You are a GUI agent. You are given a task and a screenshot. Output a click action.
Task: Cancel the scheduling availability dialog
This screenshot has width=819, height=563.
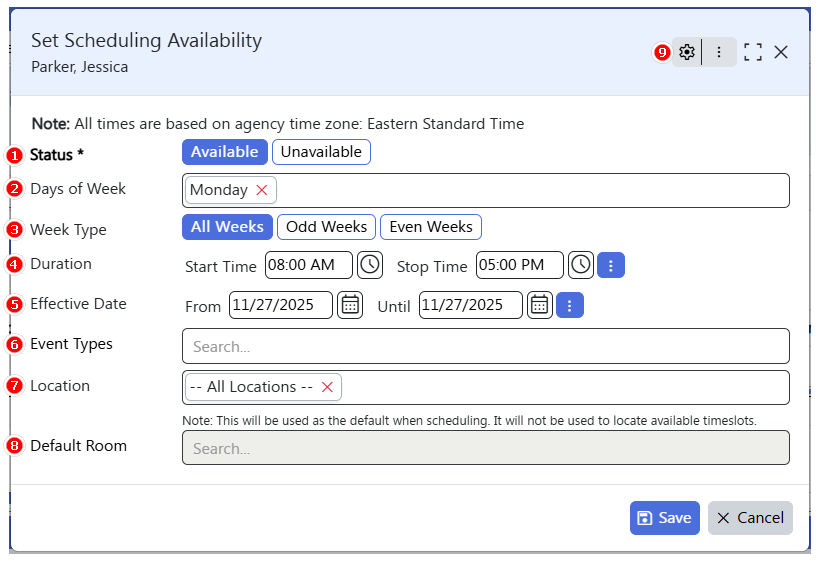(x=750, y=518)
